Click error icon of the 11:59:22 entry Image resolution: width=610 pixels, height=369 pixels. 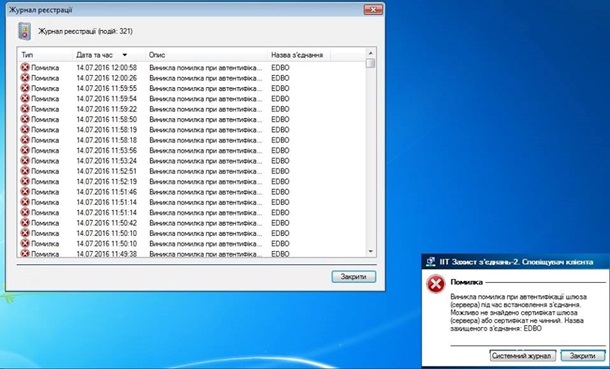click(x=25, y=109)
